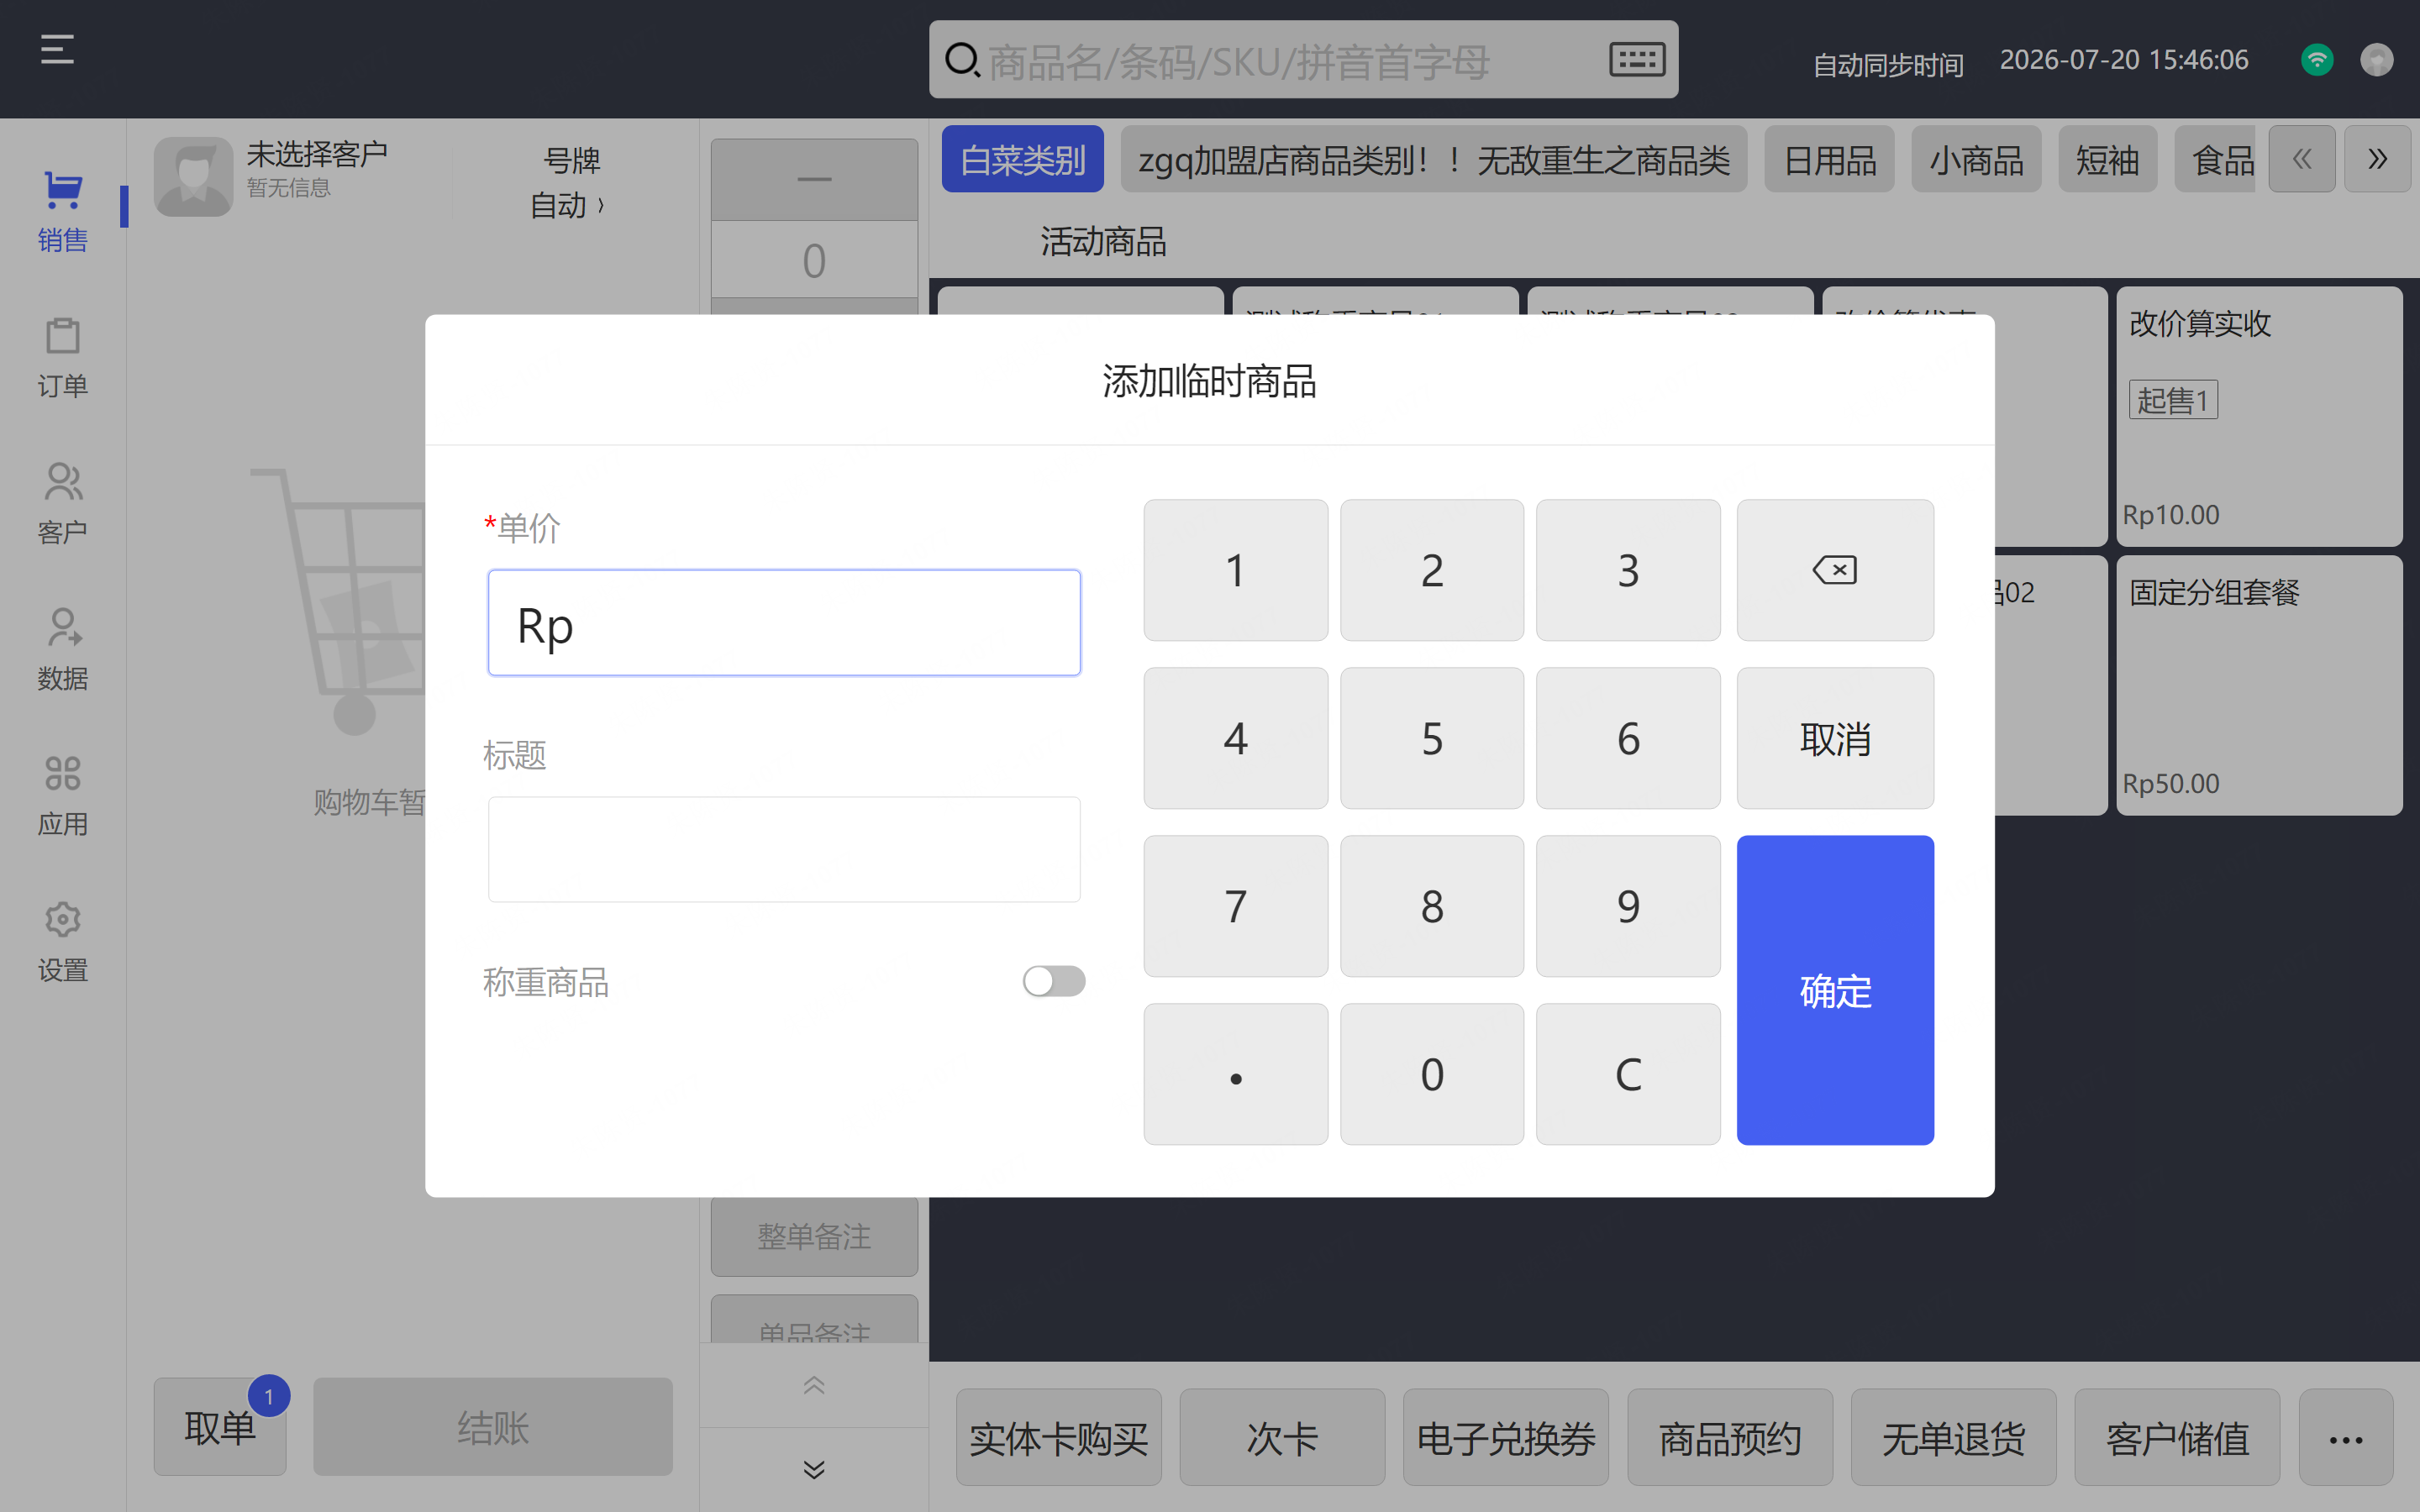Open 订单 orders in sidebar
Image resolution: width=2420 pixels, height=1512 pixels.
point(63,358)
